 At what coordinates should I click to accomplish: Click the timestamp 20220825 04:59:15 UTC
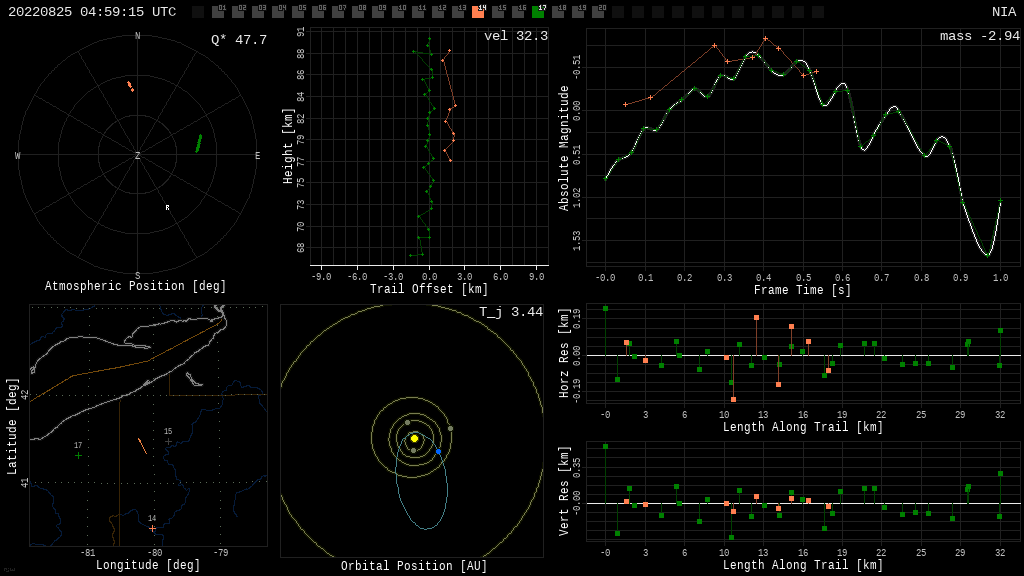pos(92,12)
